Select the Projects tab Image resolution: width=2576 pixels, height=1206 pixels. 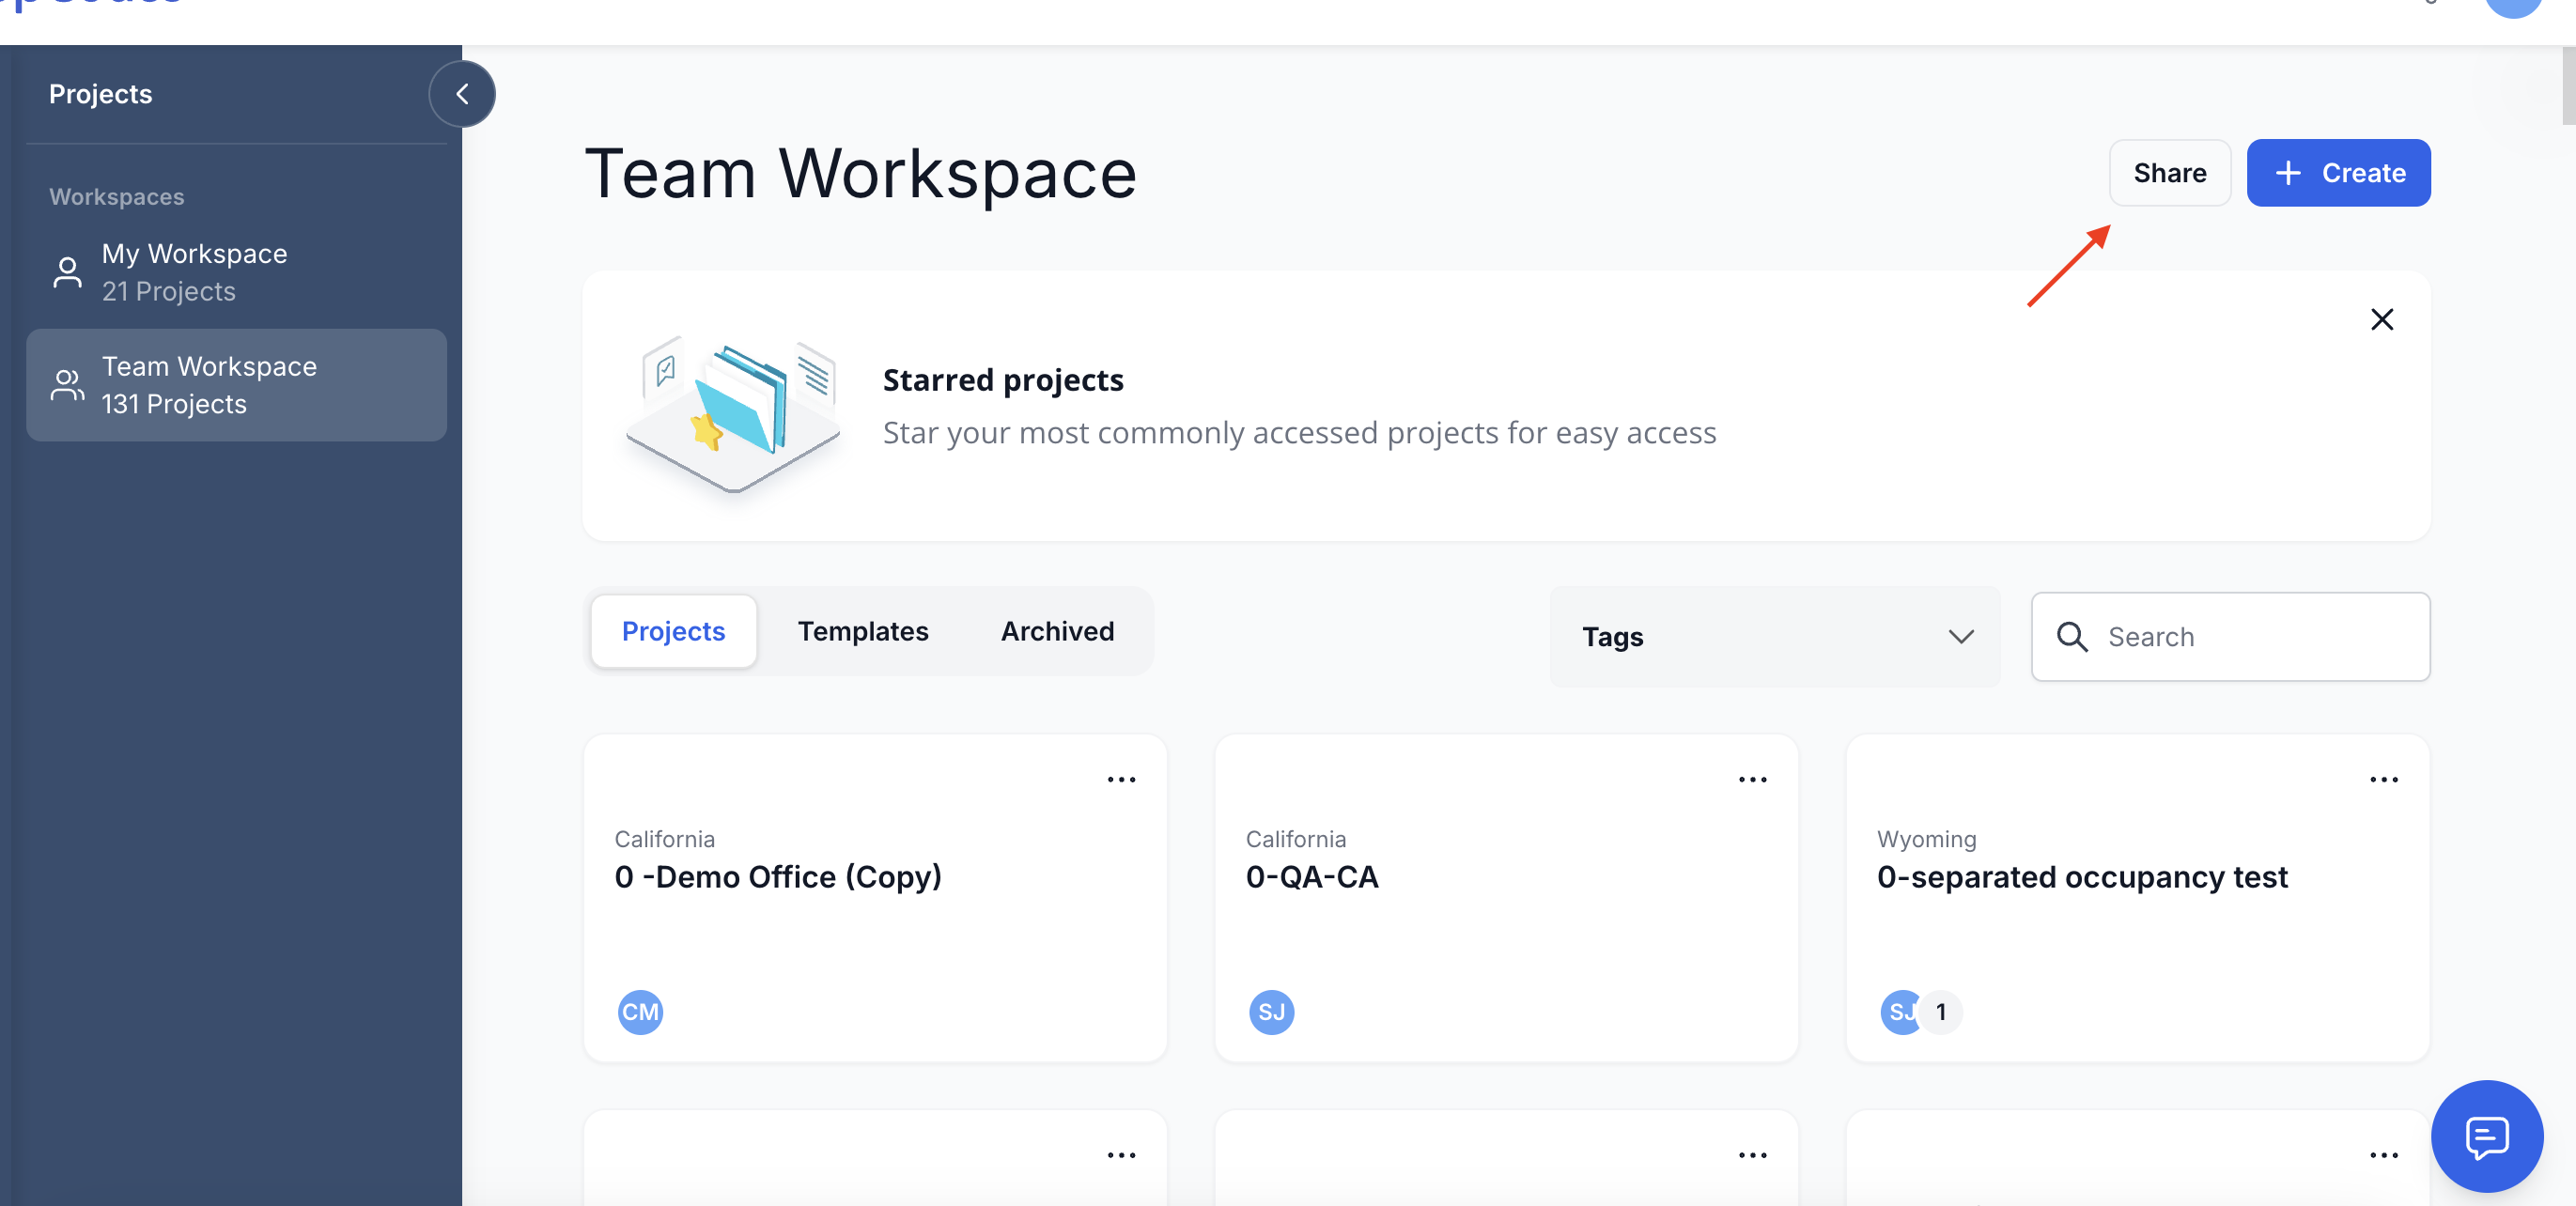673,631
